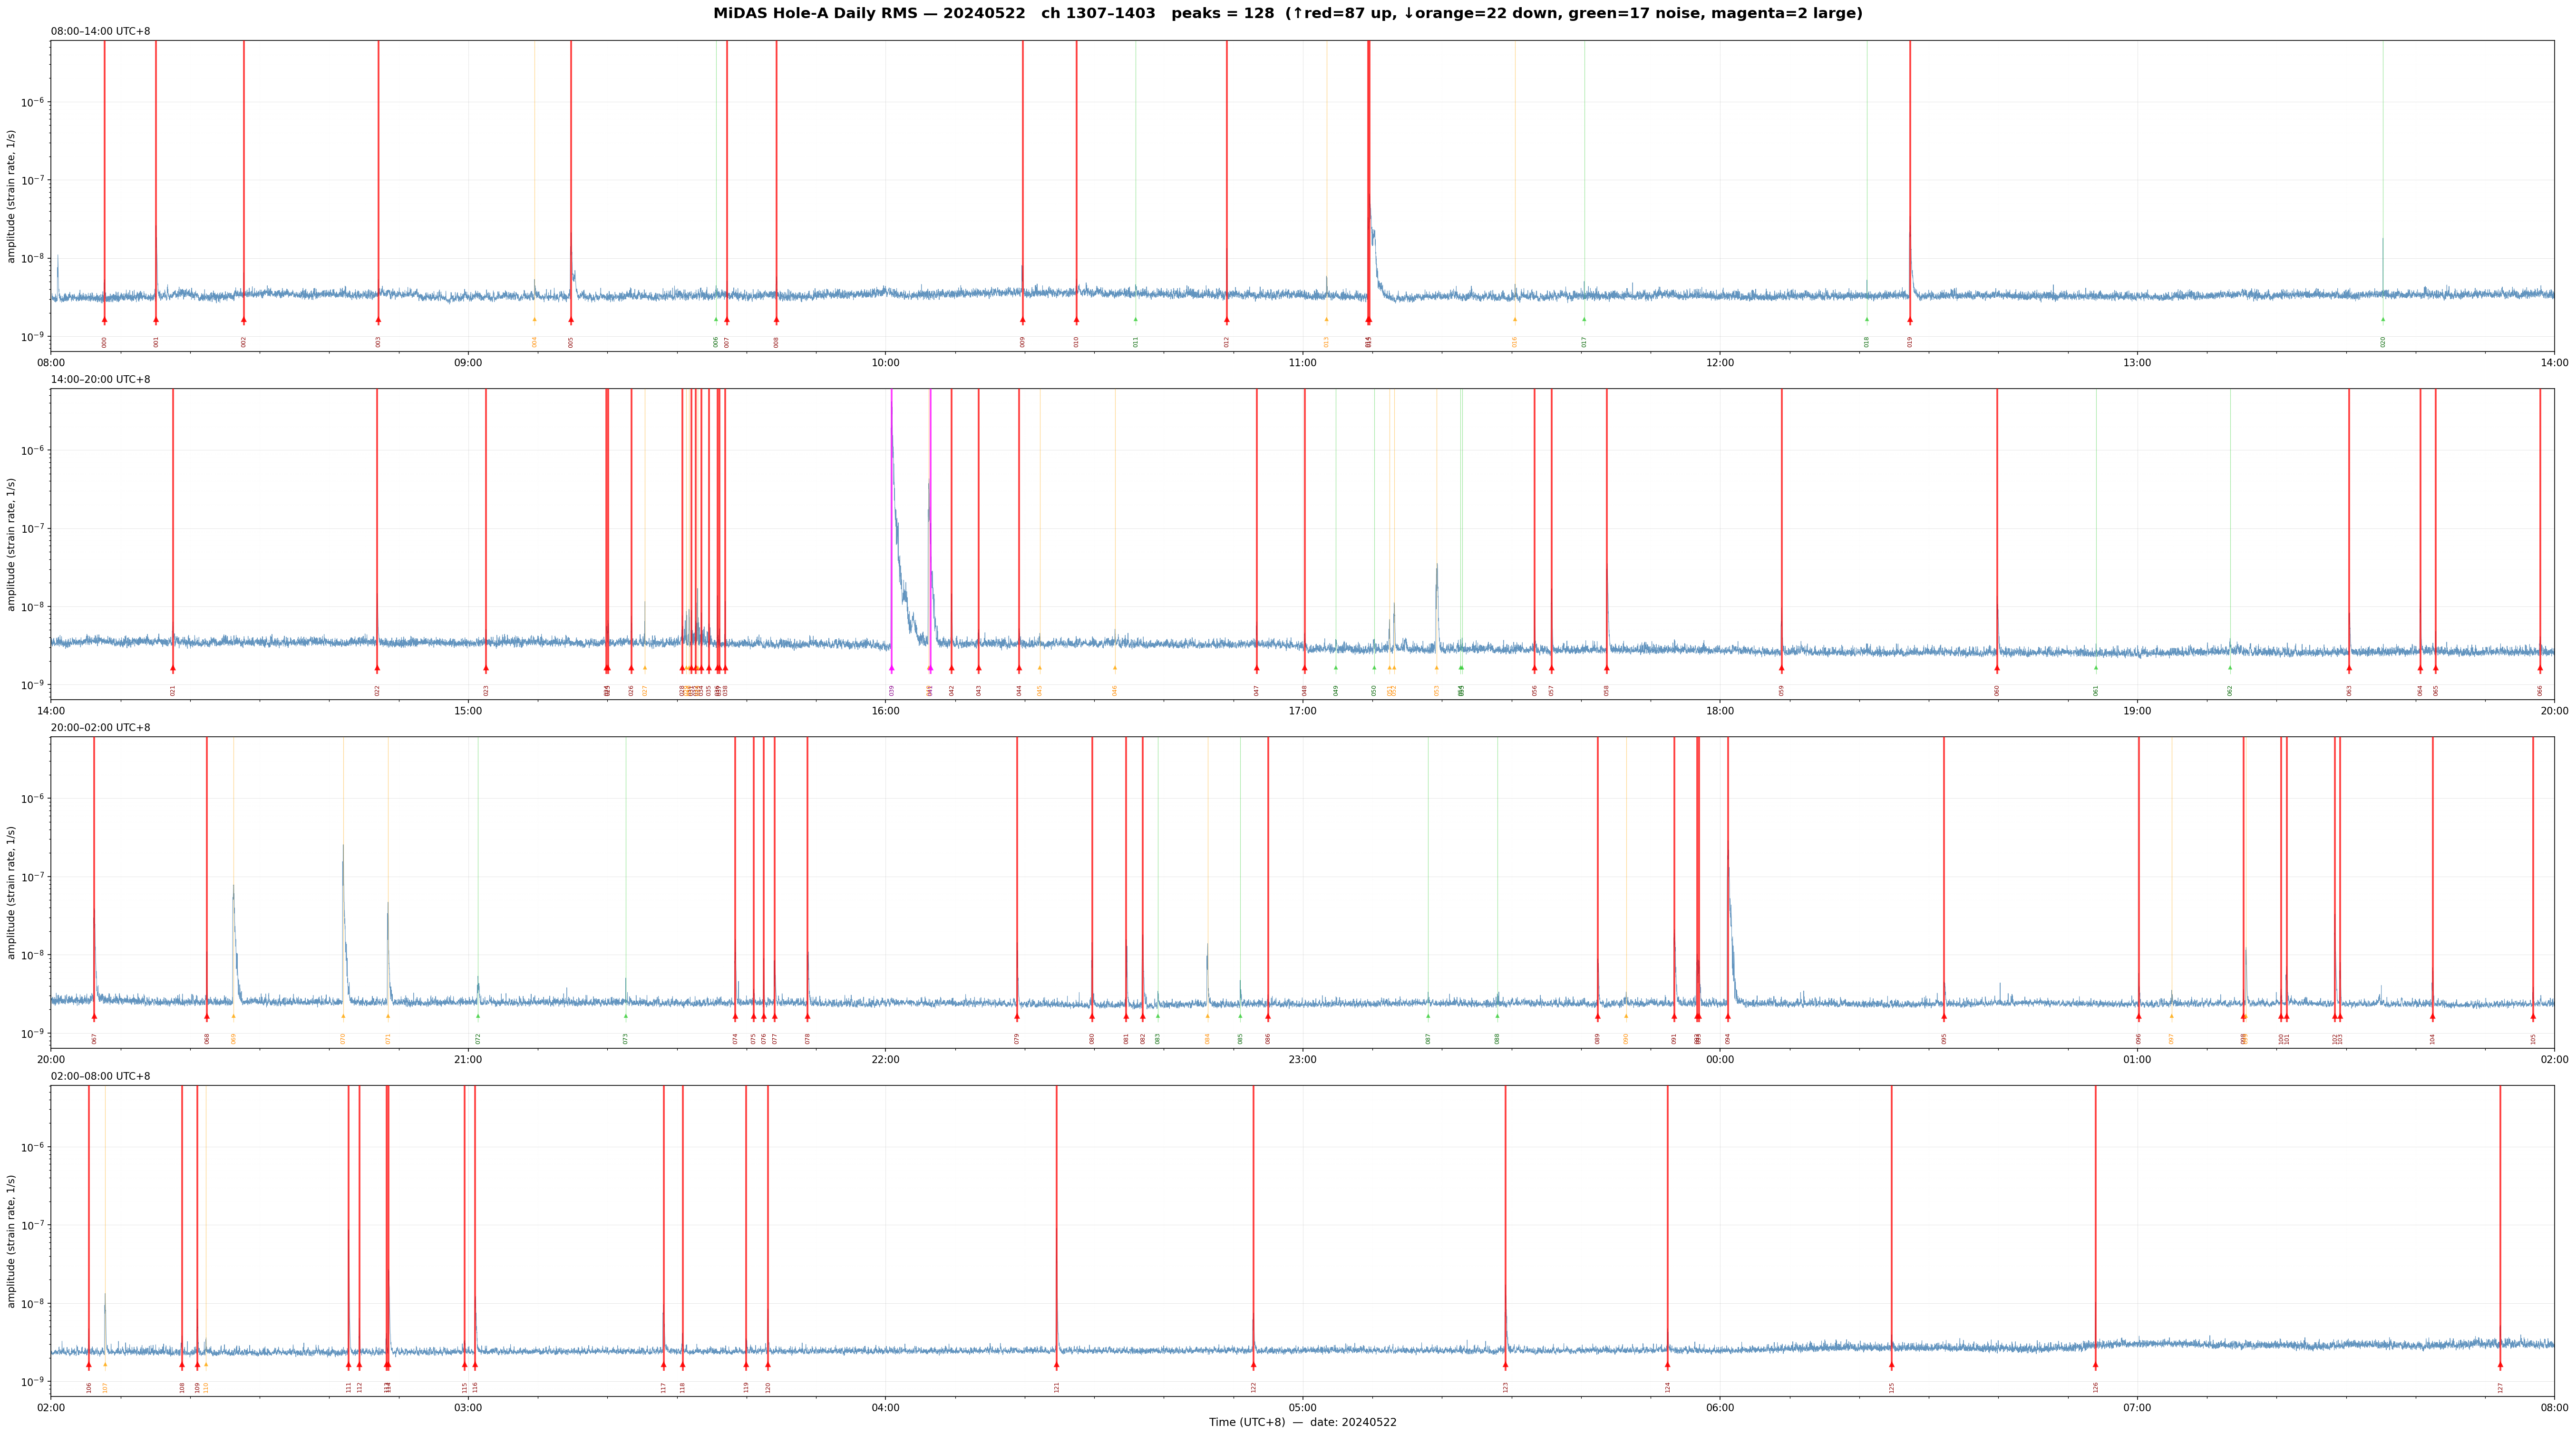Click red up-peak marker 126
This screenshot has height=1435, width=2576.
[2095, 1365]
